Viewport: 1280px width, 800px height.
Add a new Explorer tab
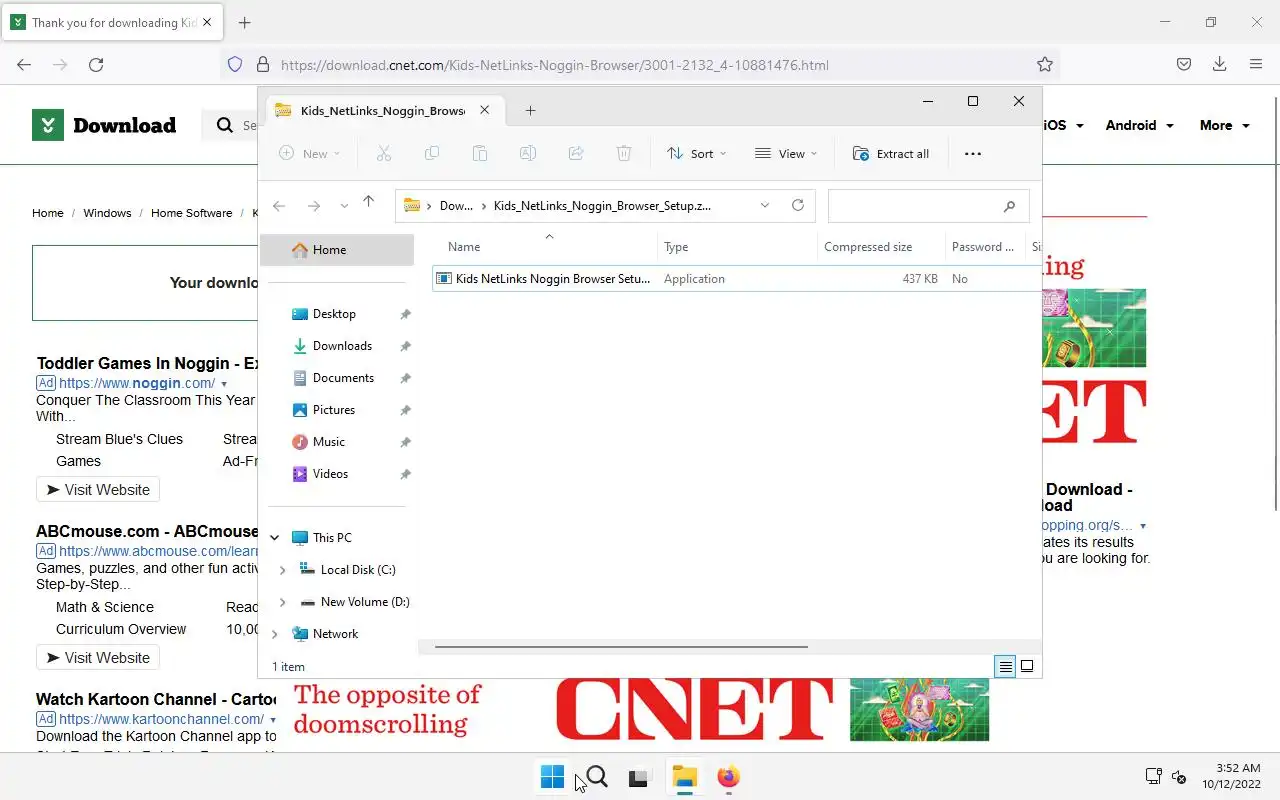coord(531,111)
